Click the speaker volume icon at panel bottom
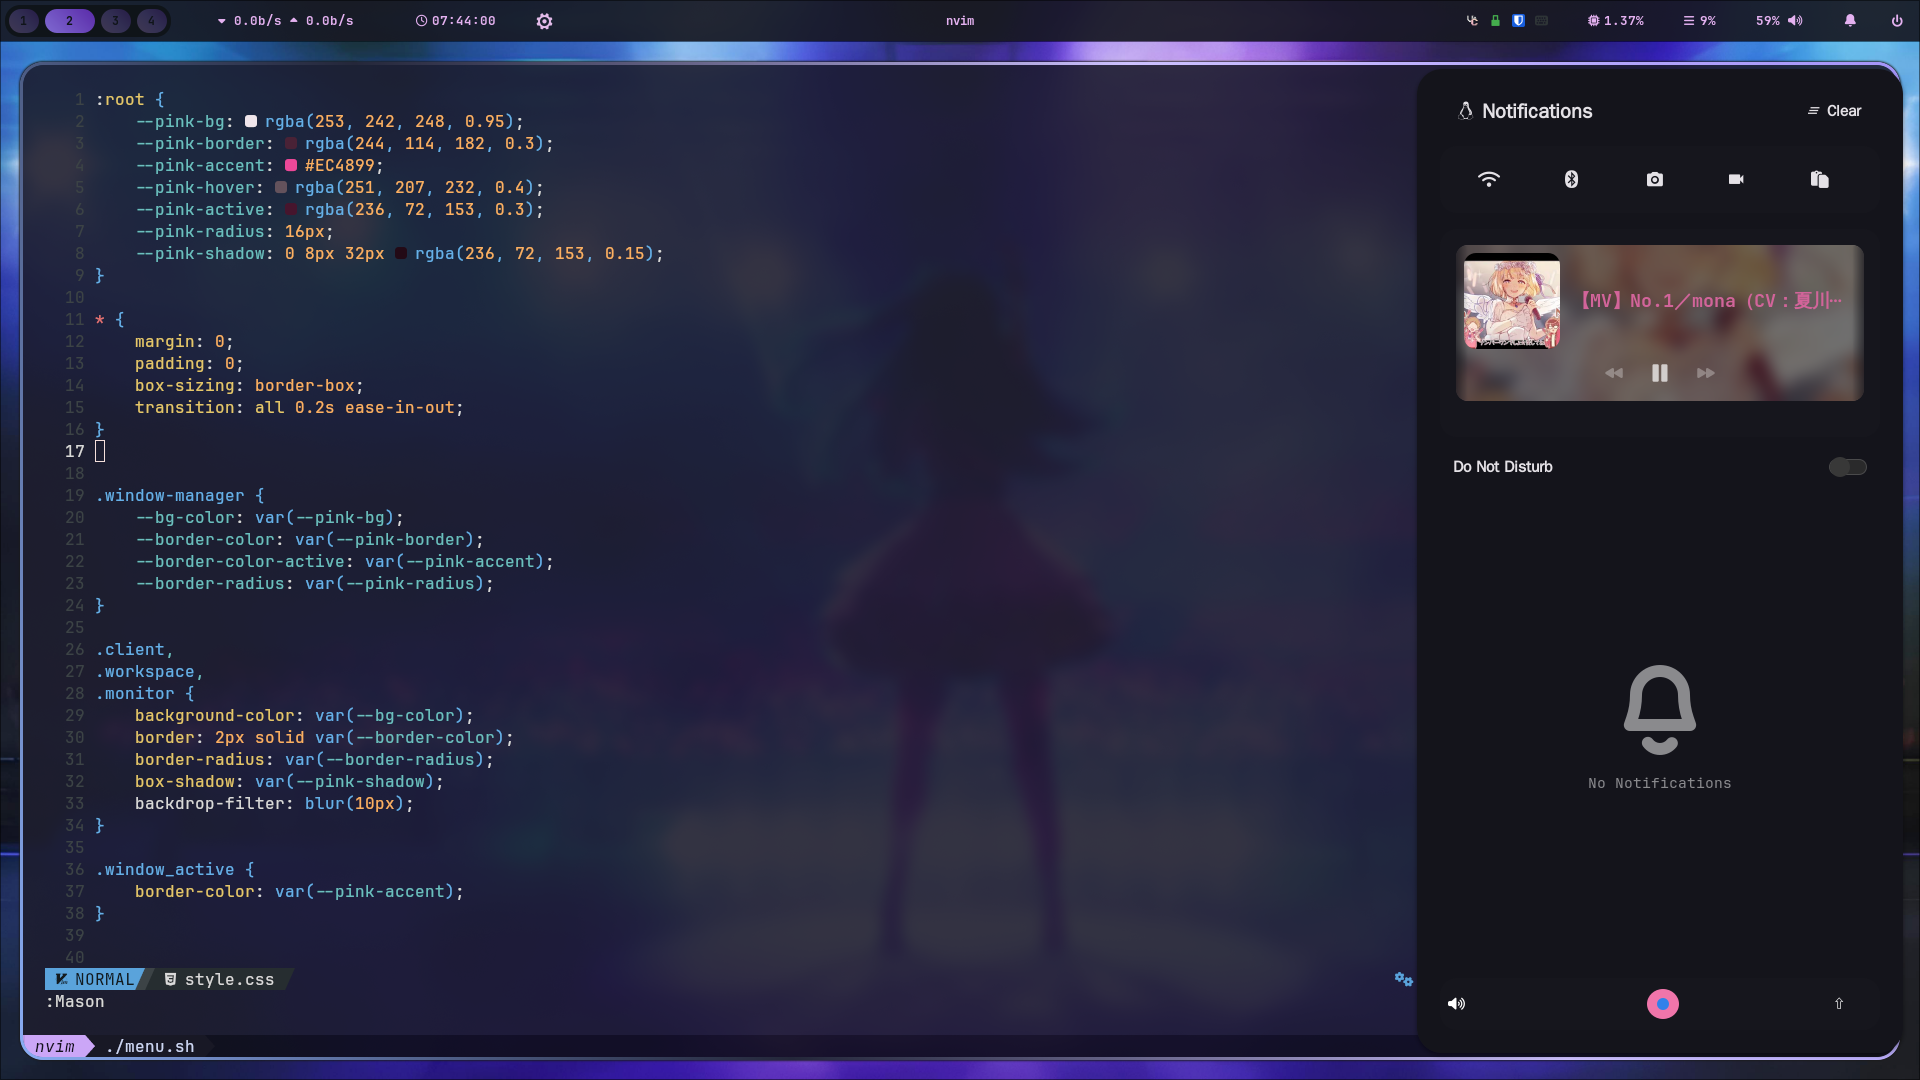 [x=1456, y=1004]
